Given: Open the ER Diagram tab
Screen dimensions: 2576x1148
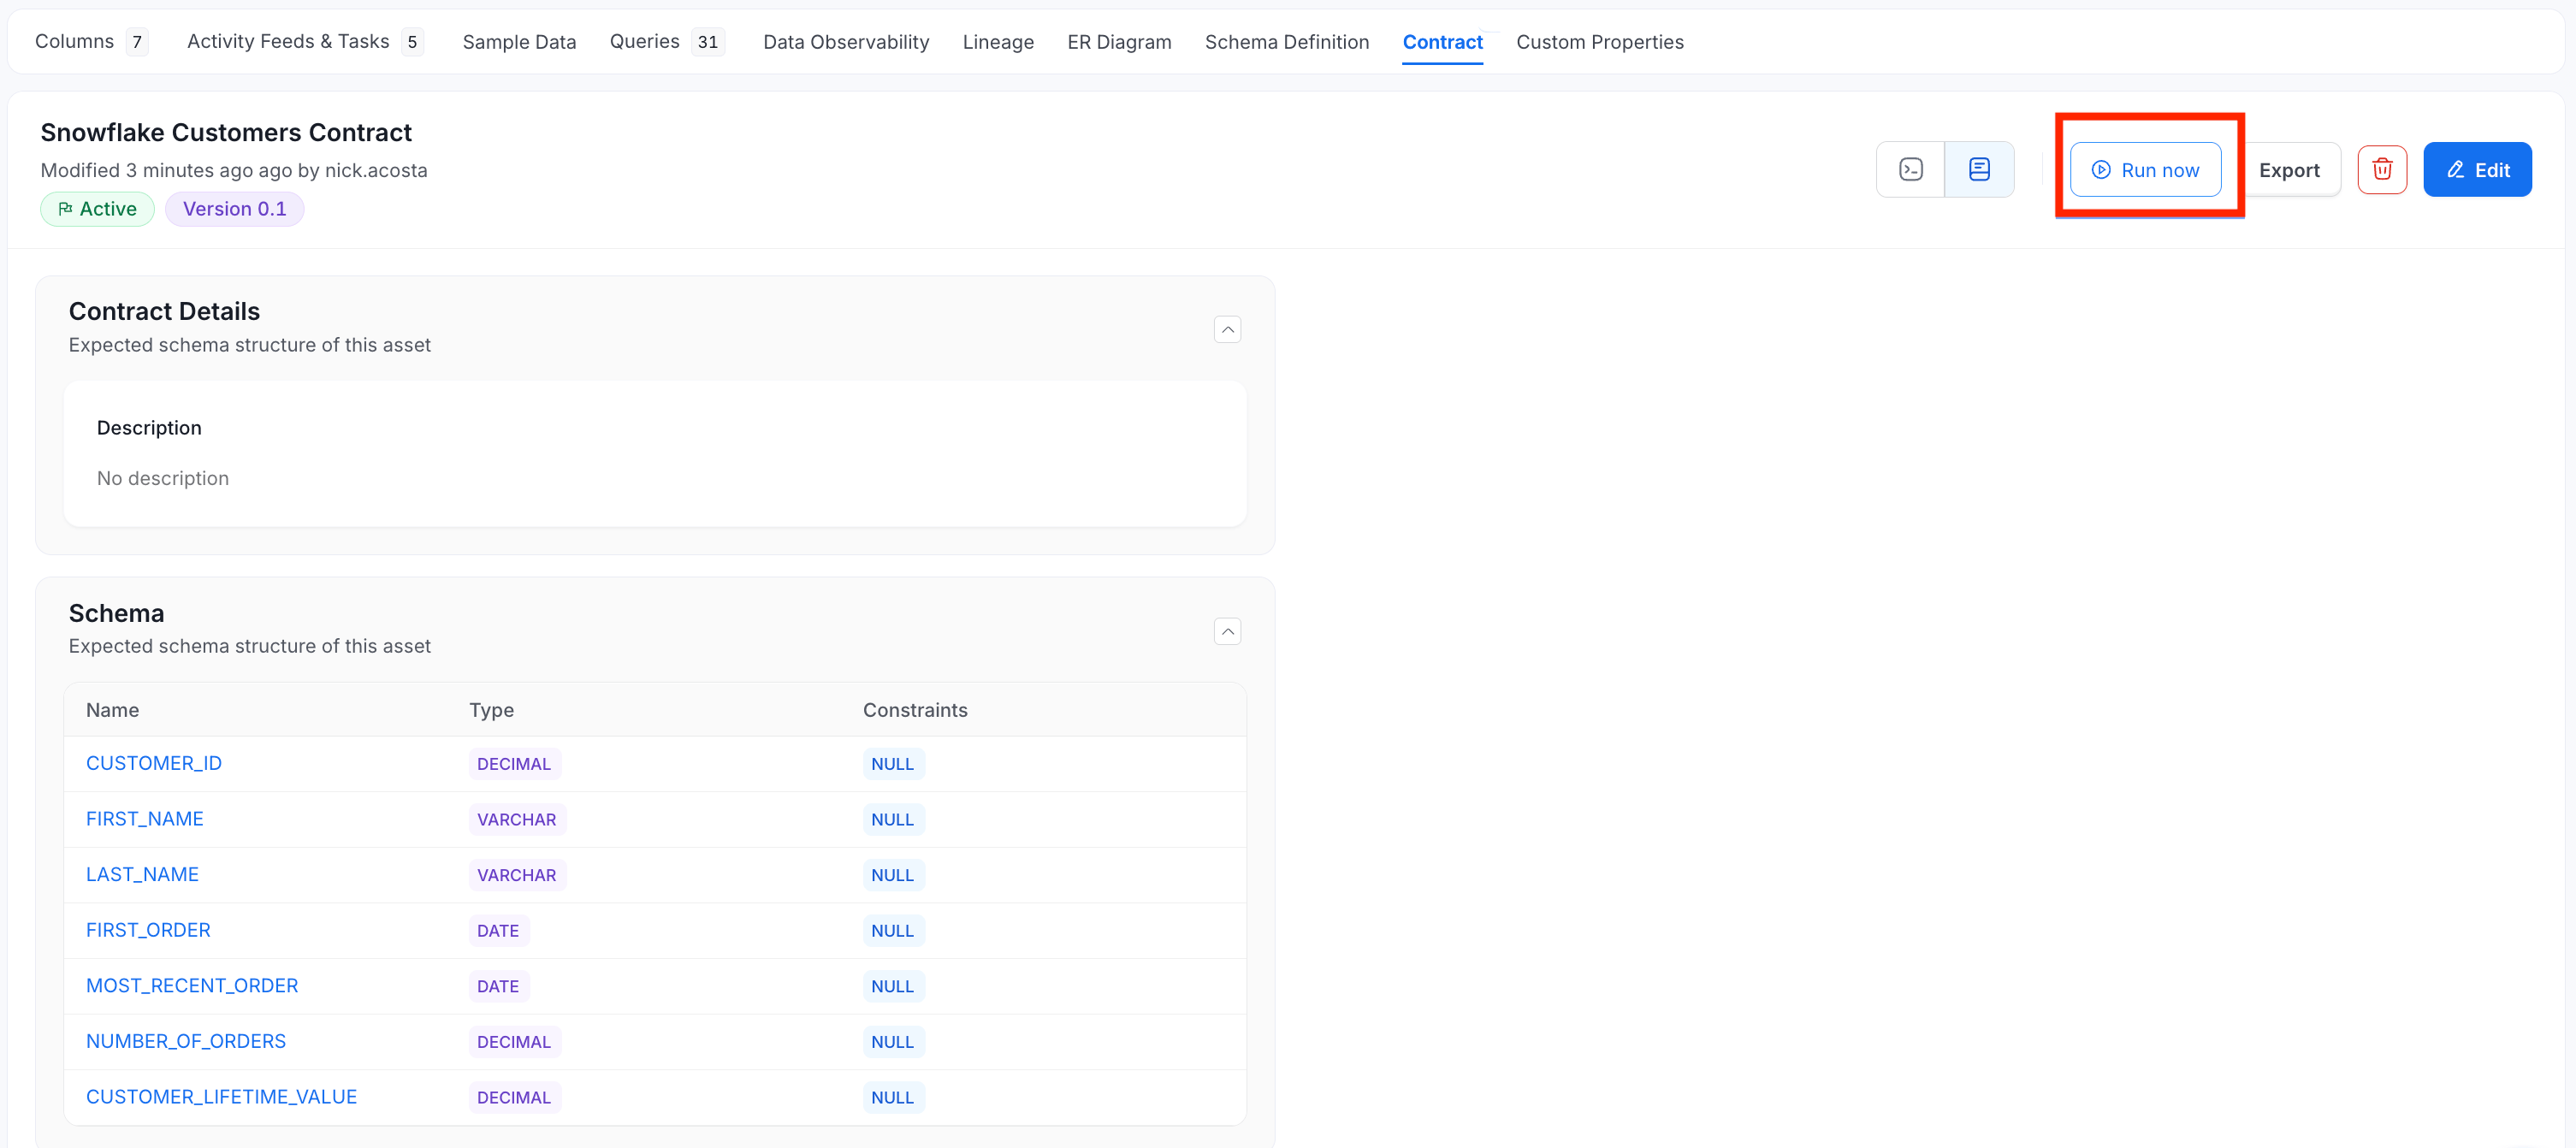Looking at the screenshot, I should pos(1119,42).
